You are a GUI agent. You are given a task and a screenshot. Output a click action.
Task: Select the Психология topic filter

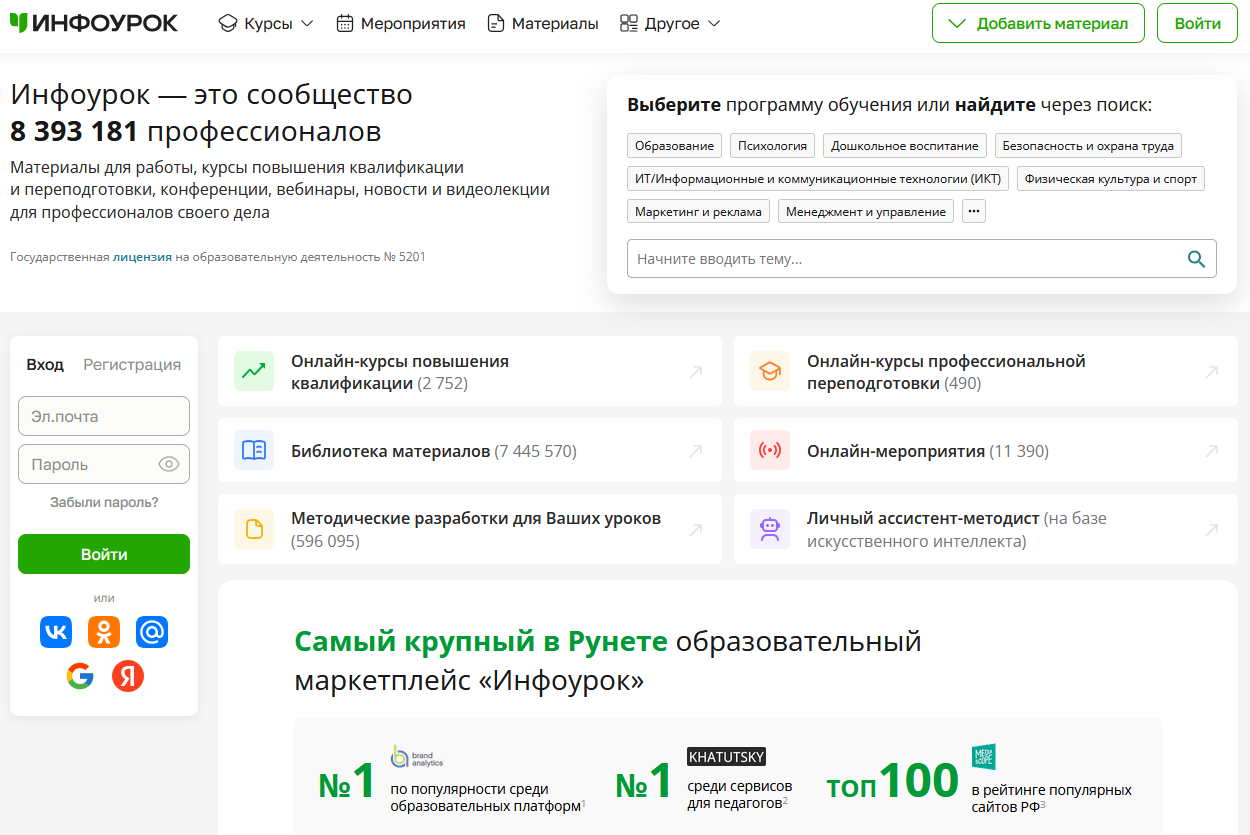click(772, 145)
